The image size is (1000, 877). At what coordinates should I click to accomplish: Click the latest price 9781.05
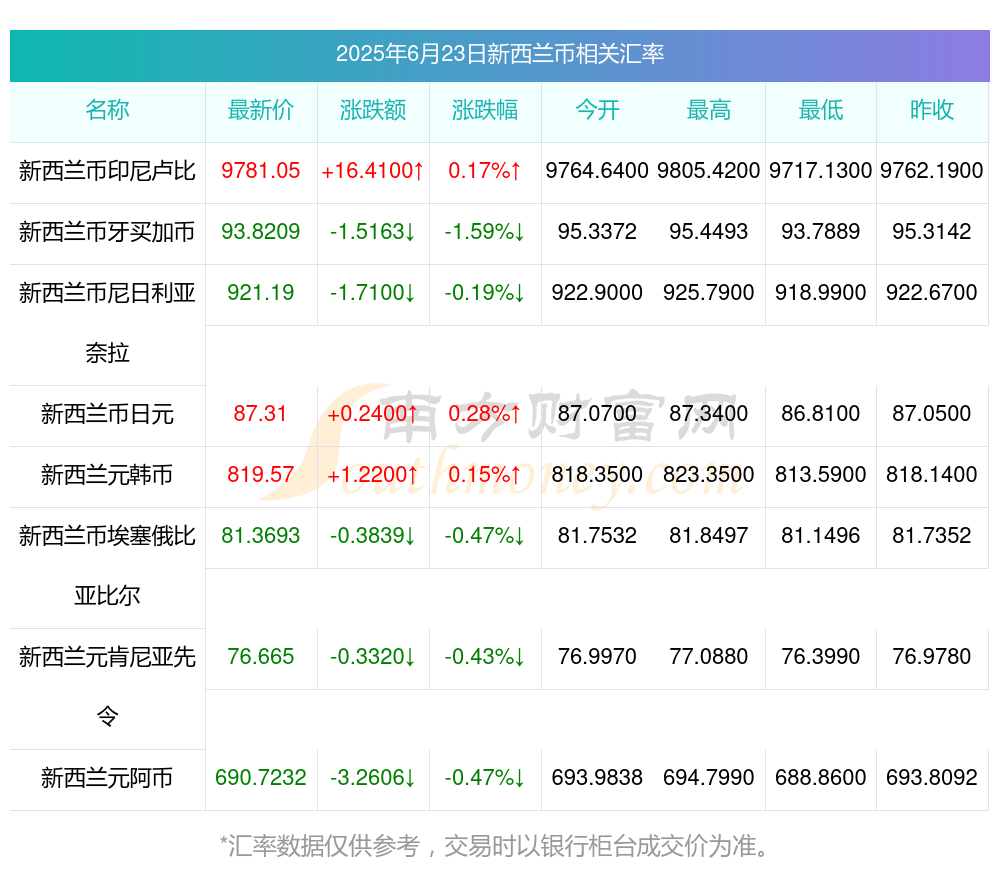click(x=261, y=171)
